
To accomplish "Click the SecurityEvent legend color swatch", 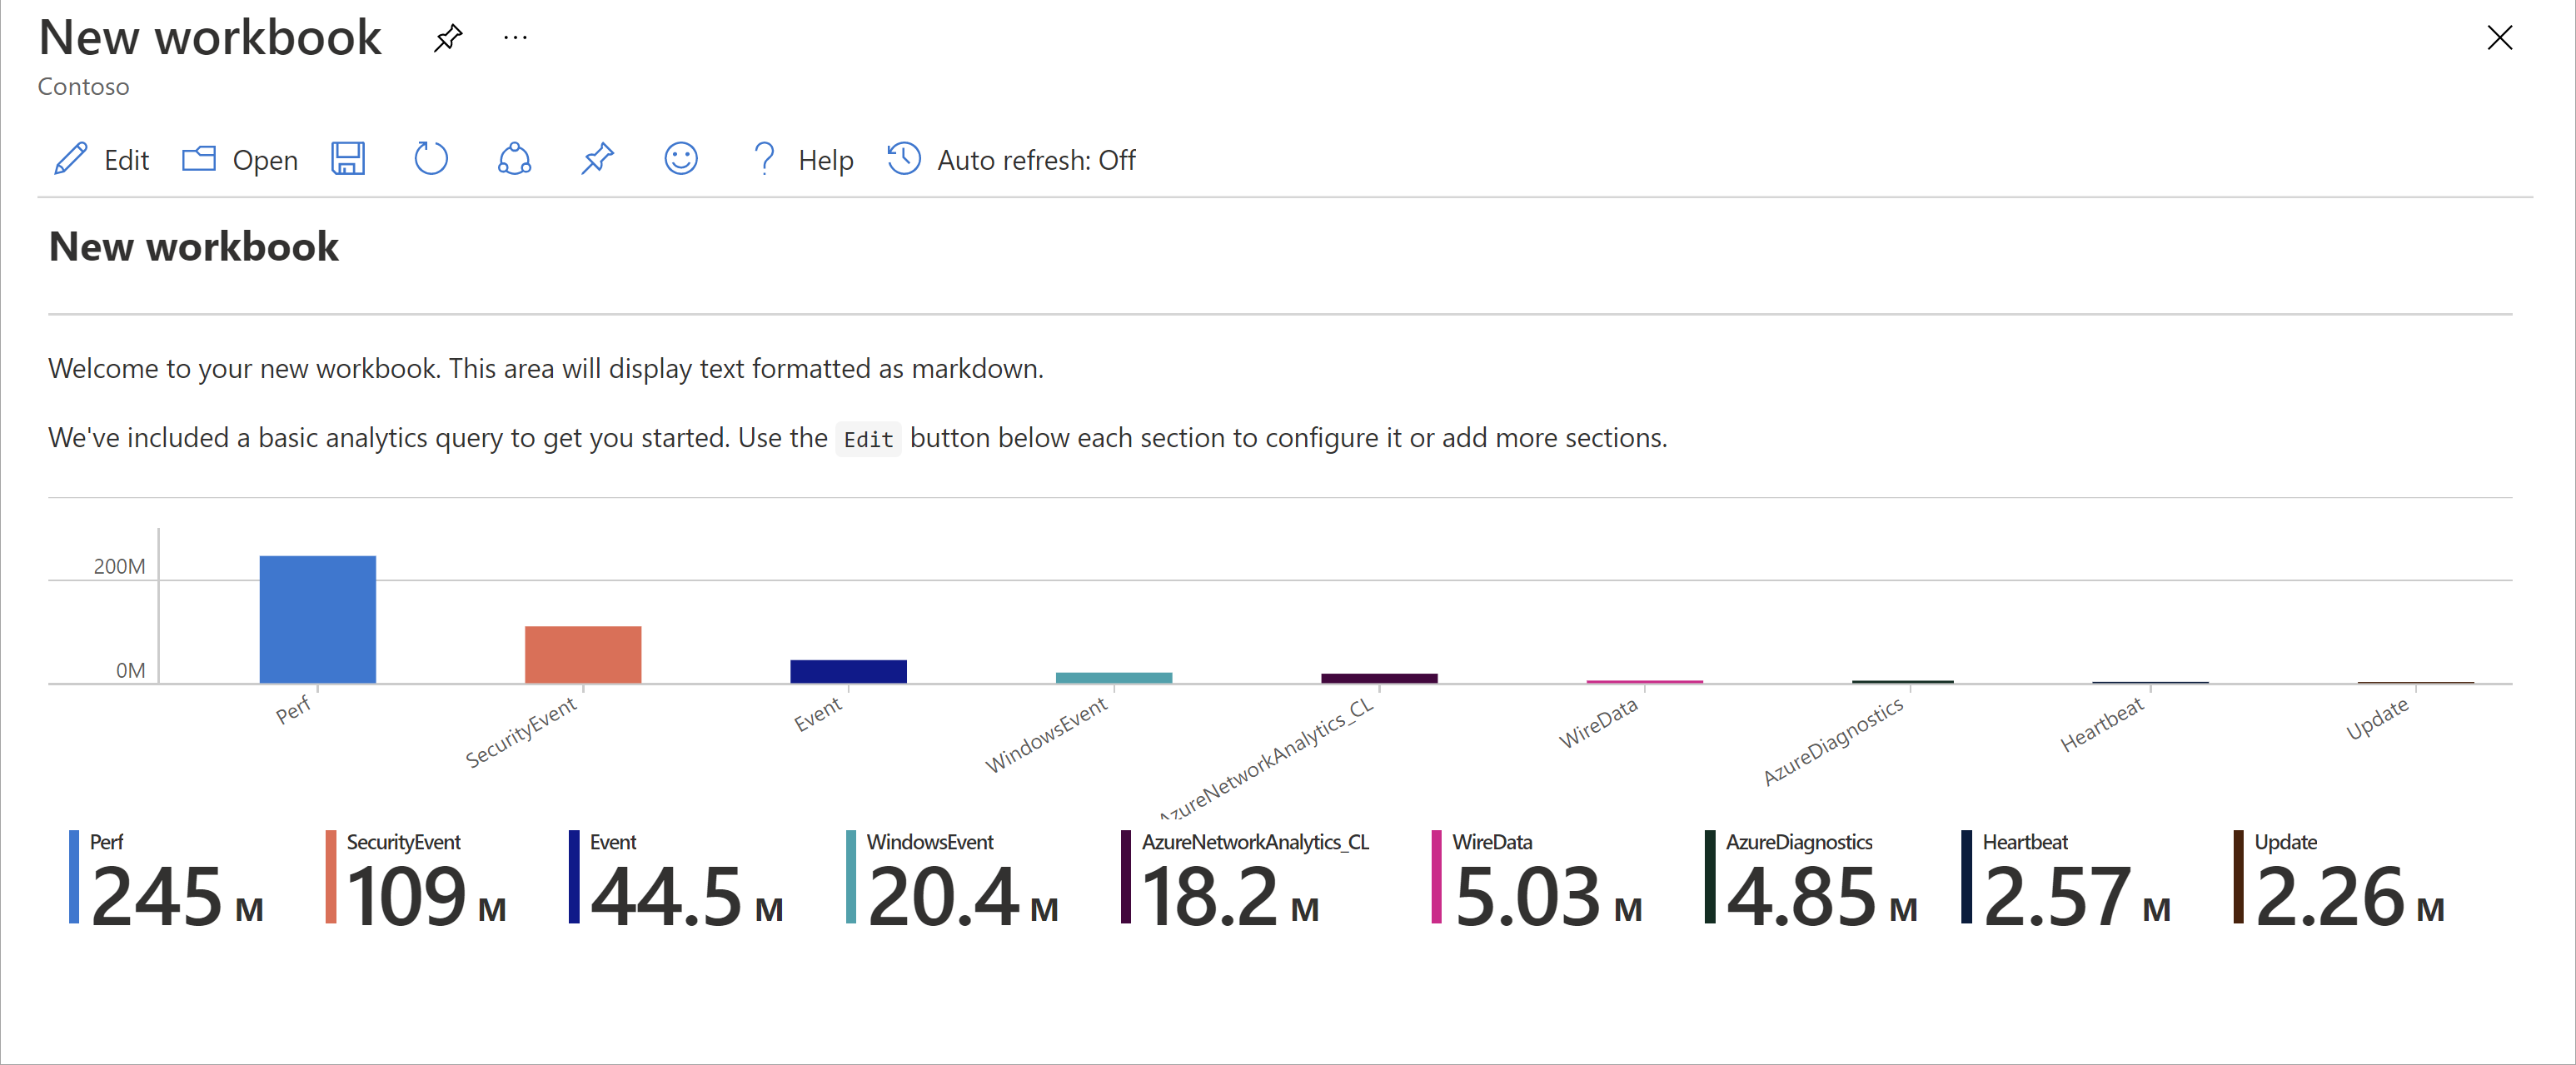I will click(331, 877).
